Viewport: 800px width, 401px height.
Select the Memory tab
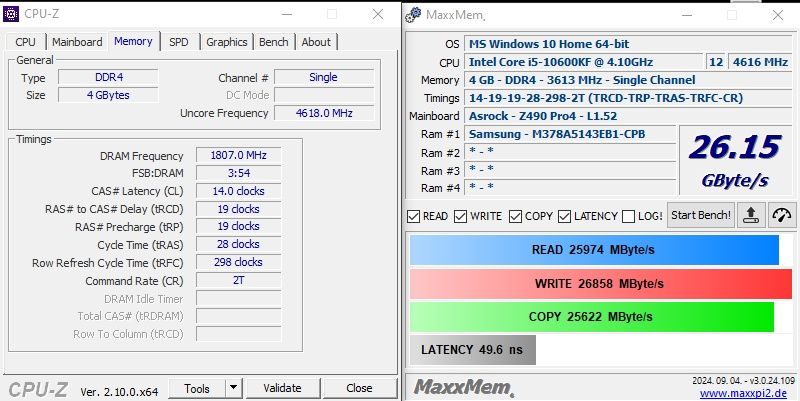pyautogui.click(x=133, y=41)
